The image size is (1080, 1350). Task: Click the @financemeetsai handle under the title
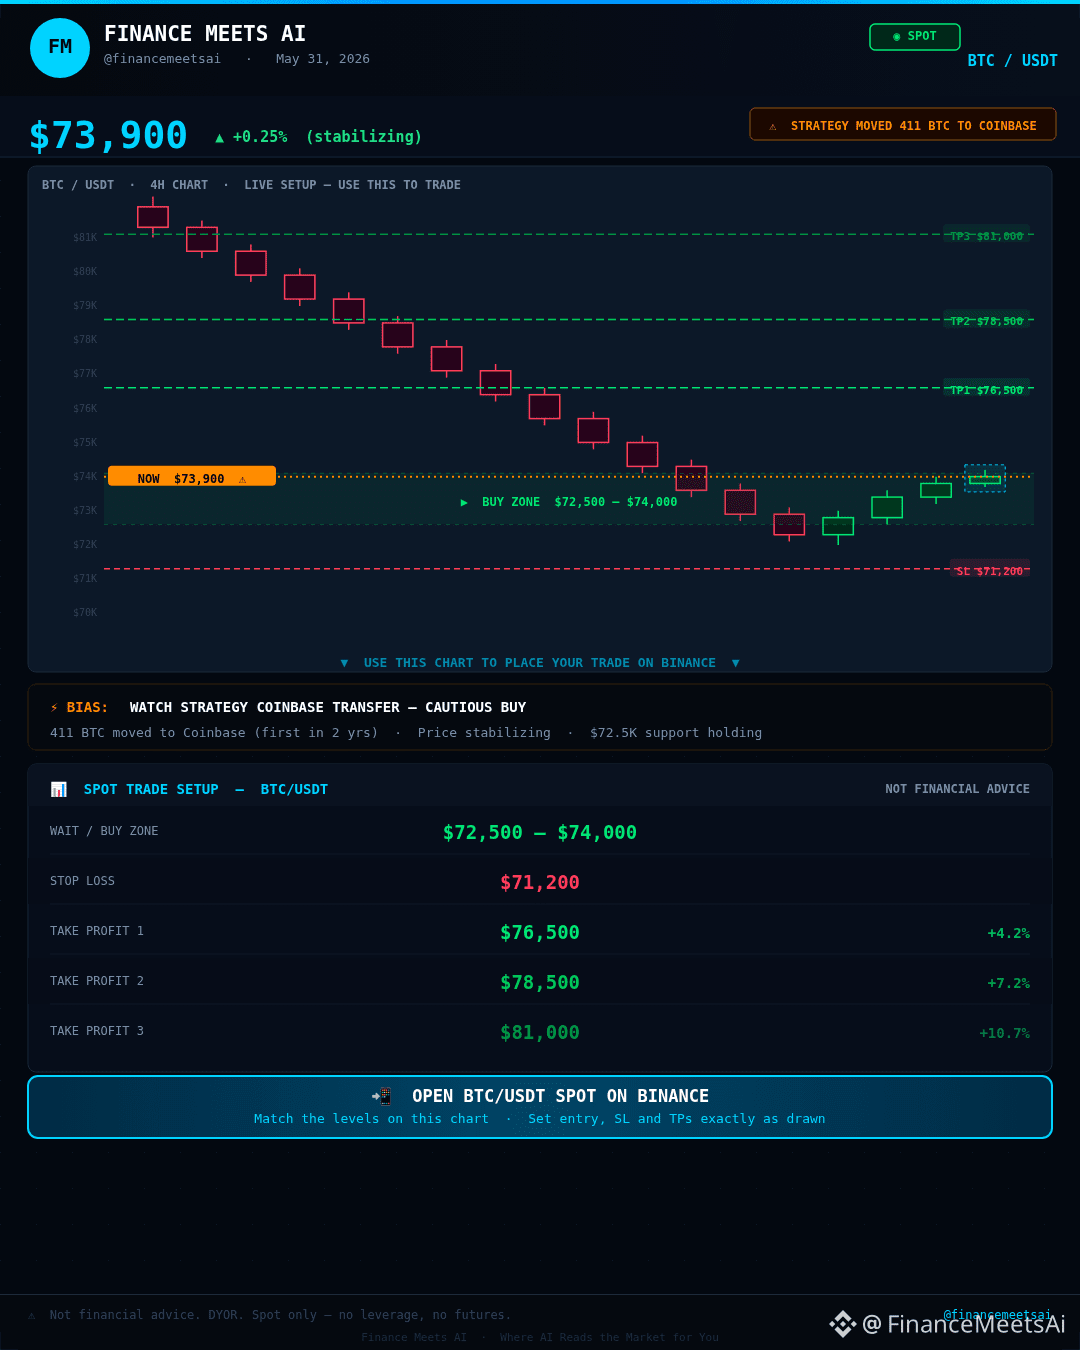[x=162, y=59]
